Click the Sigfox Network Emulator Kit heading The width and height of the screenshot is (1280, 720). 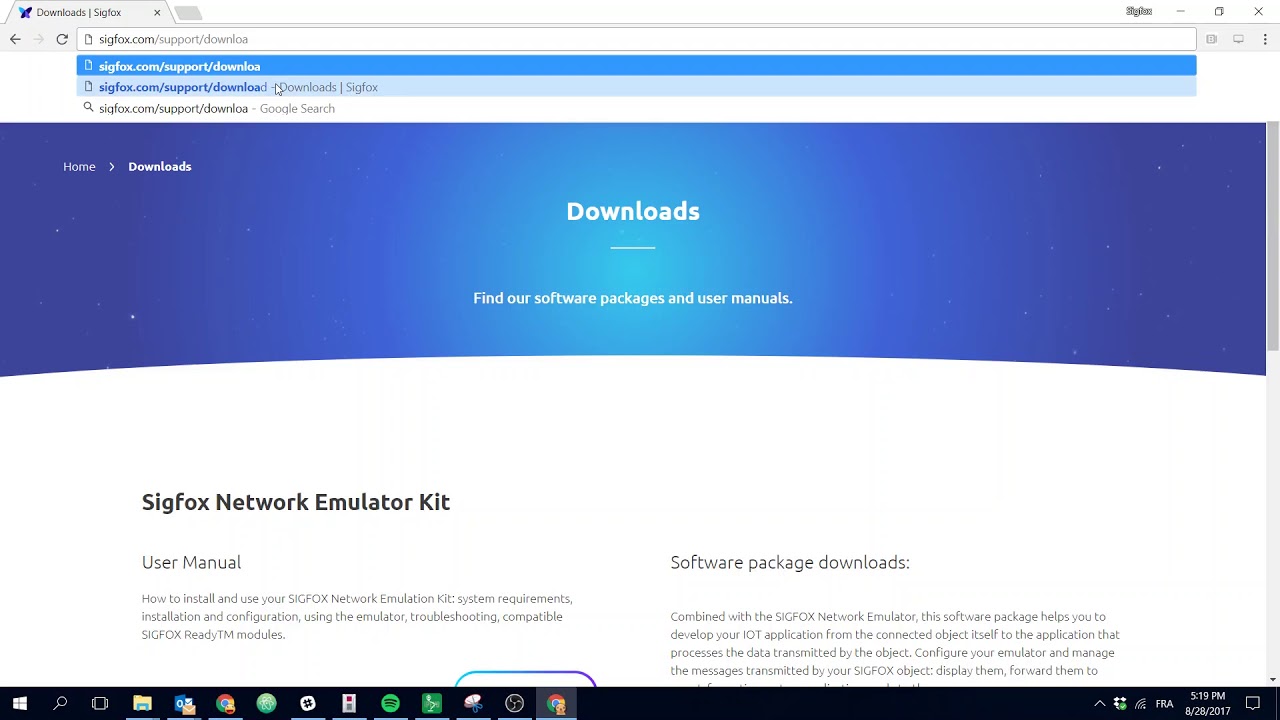pyautogui.click(x=296, y=502)
